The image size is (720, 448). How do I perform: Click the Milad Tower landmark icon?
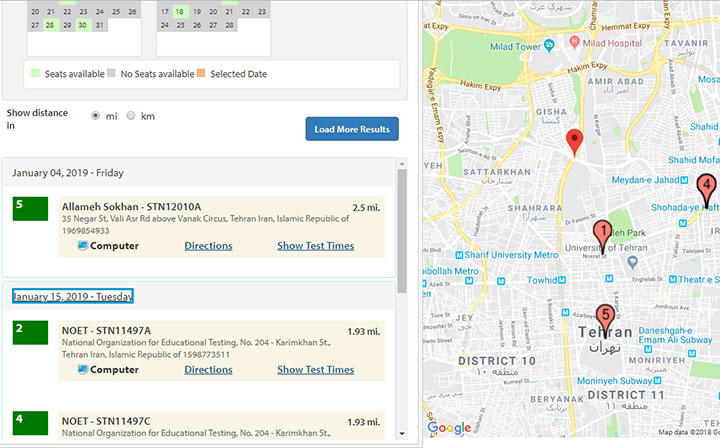coord(549,45)
